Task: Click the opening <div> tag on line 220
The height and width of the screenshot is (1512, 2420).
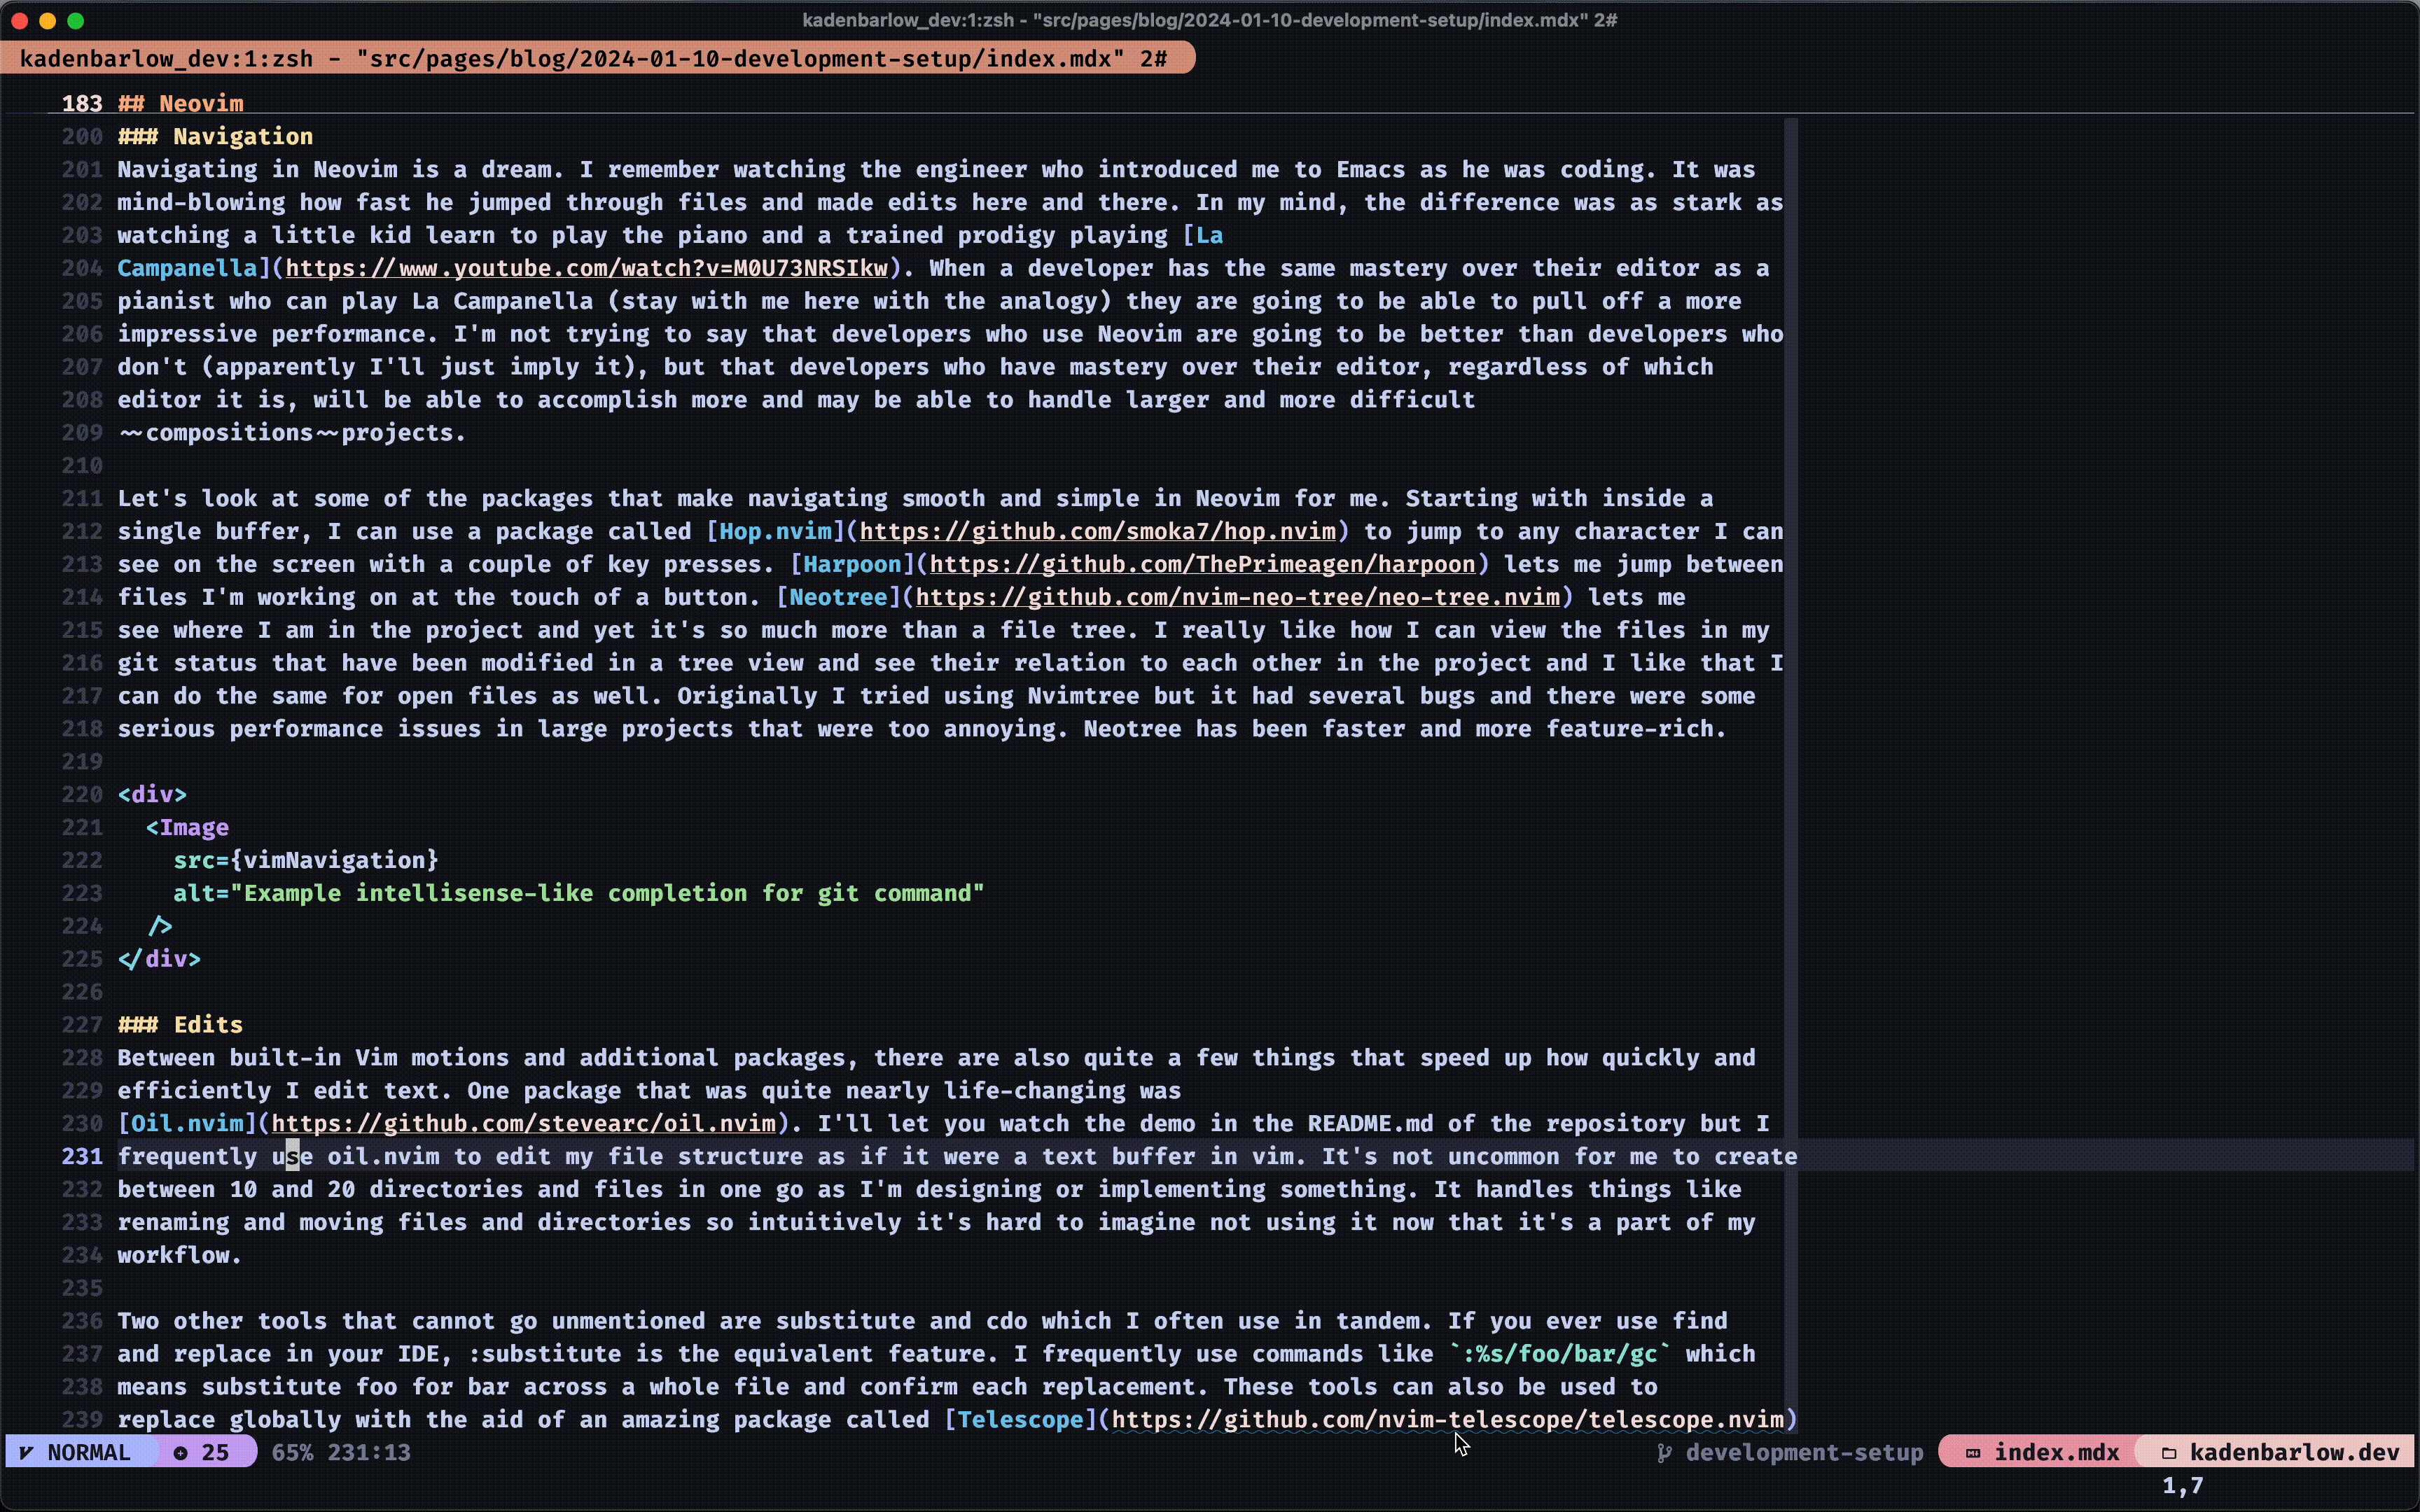Action: [152, 794]
